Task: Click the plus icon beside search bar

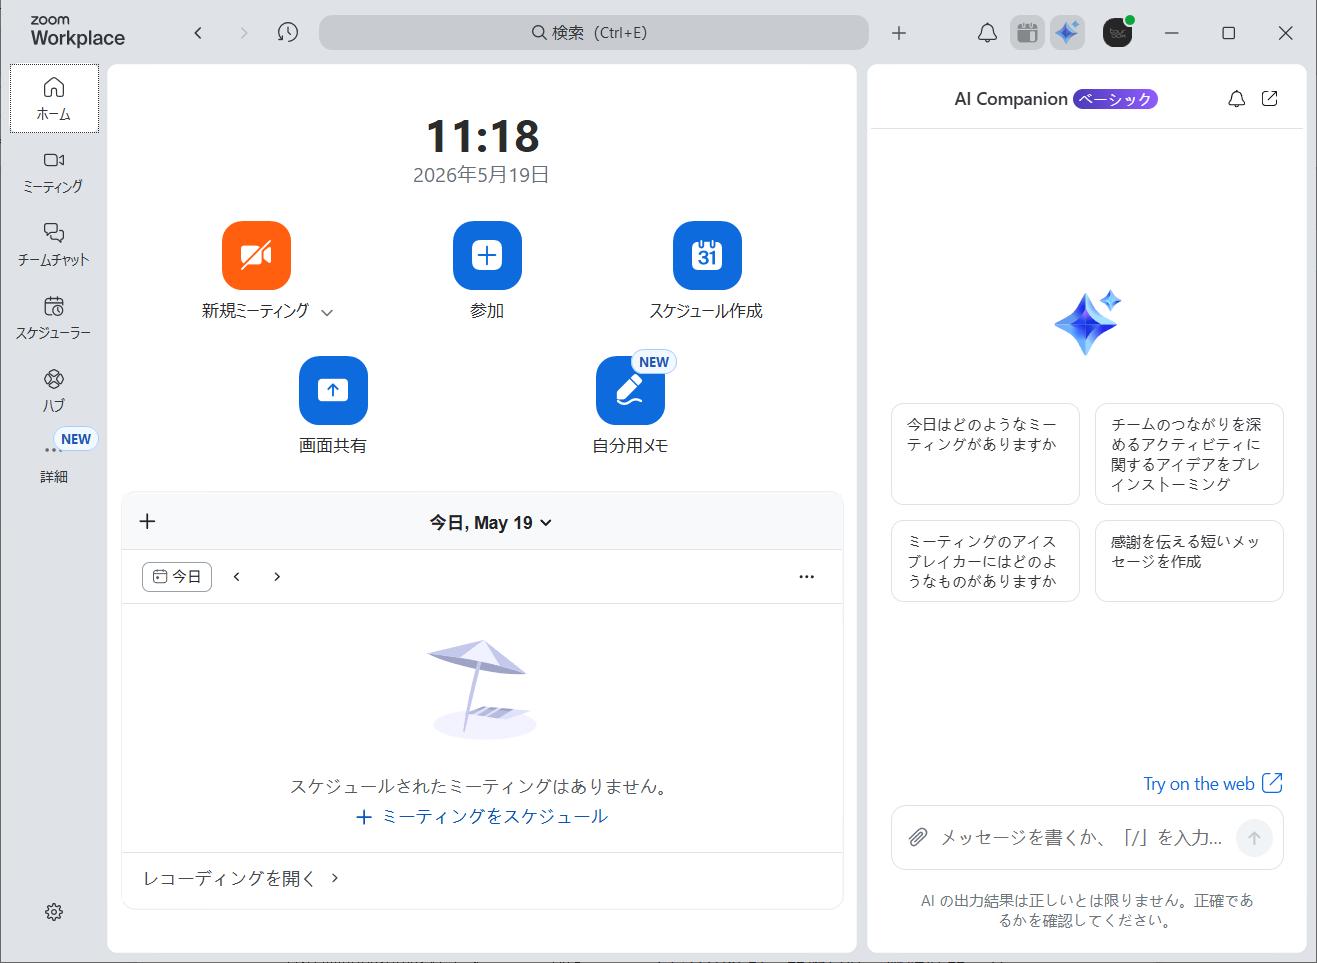Action: 899,33
